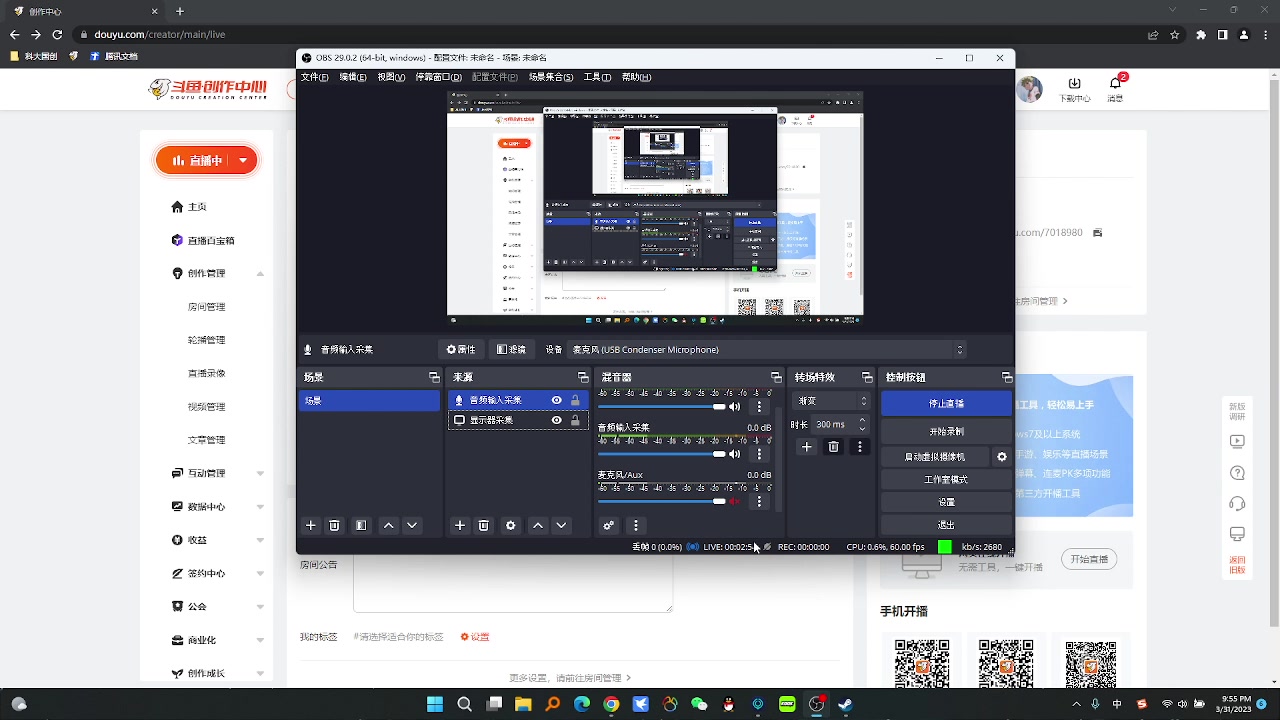
Task: Delete the selected scene with the 场景 panel trash icon
Action: tap(335, 526)
